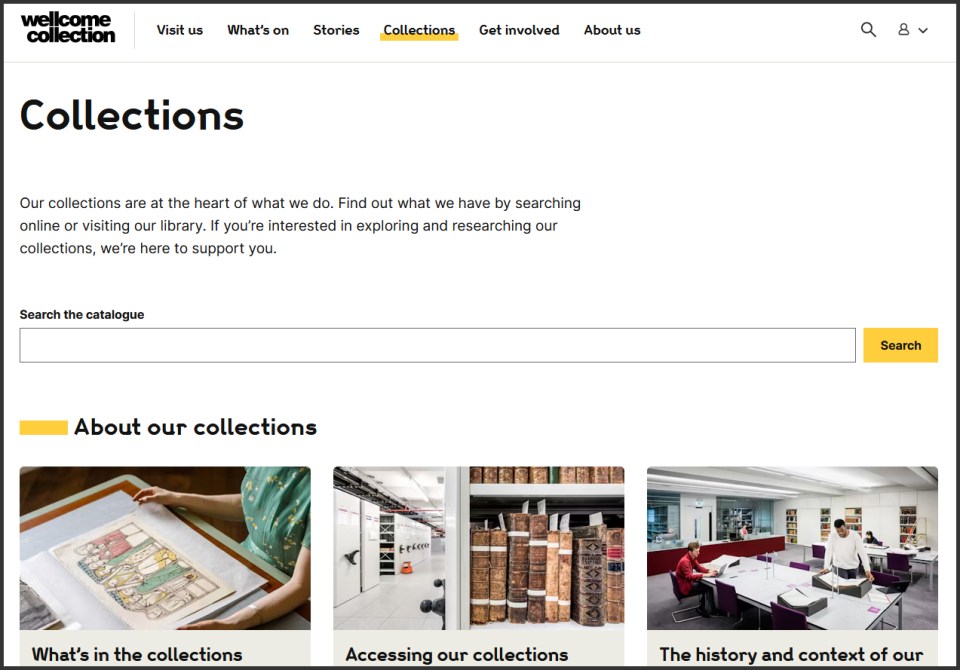The width and height of the screenshot is (960, 670).
Task: Expand the account dropdown chevron
Action: pyautogui.click(x=923, y=30)
